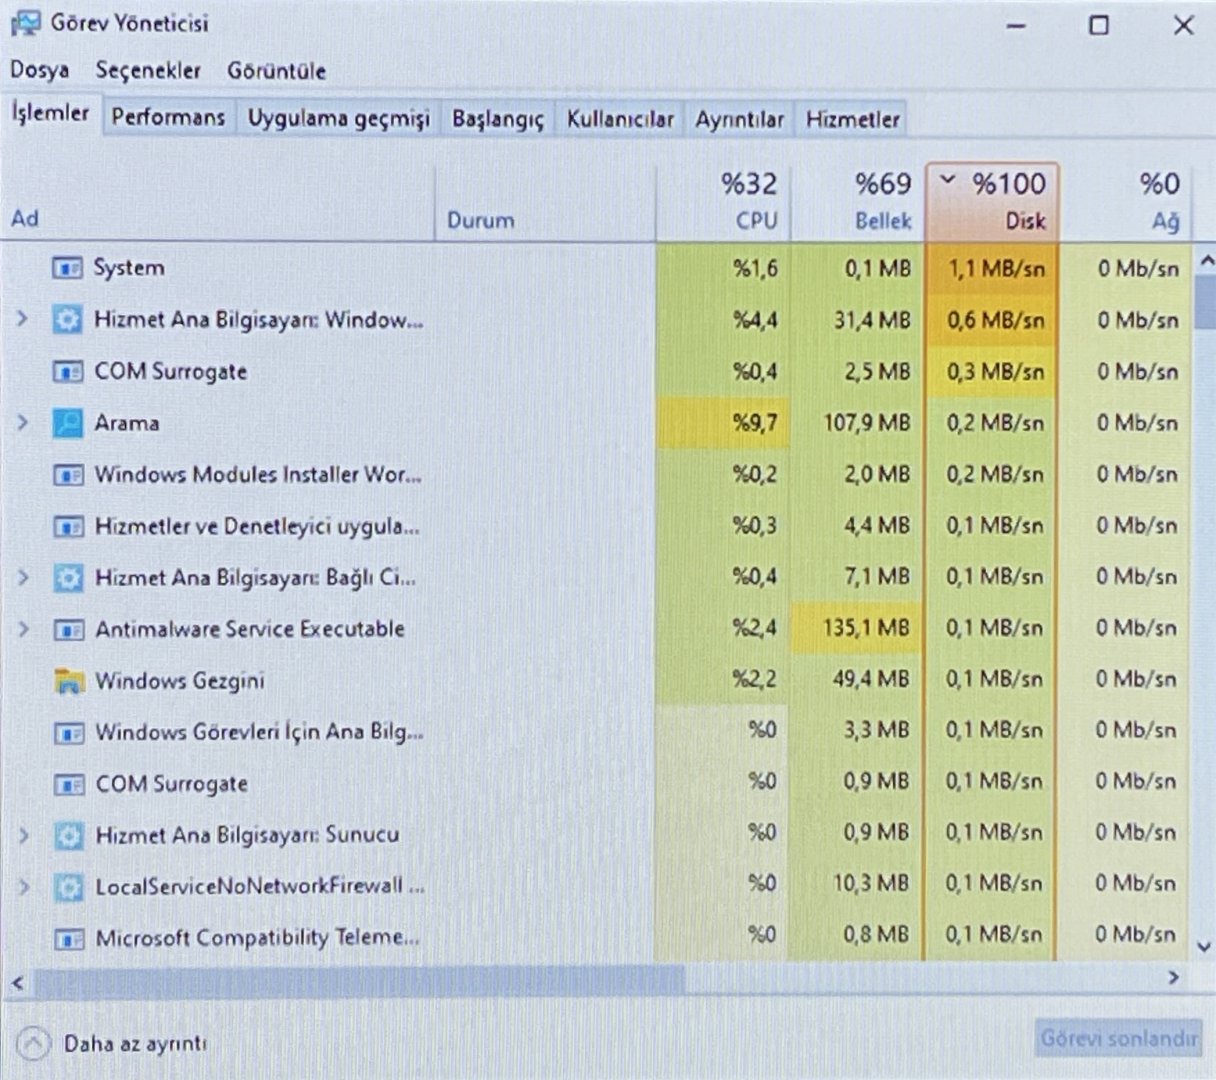The width and height of the screenshot is (1216, 1080).
Task: Click the horizontal scrollbar left arrow
Action: click(x=17, y=983)
